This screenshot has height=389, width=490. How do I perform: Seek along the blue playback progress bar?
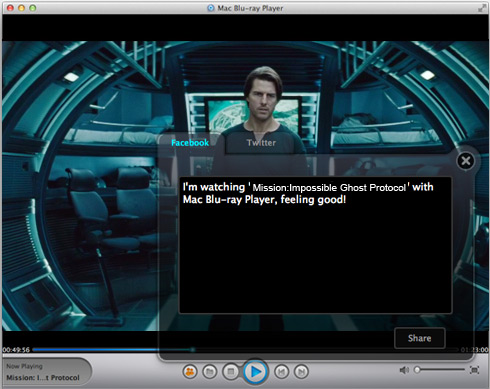coord(245,350)
